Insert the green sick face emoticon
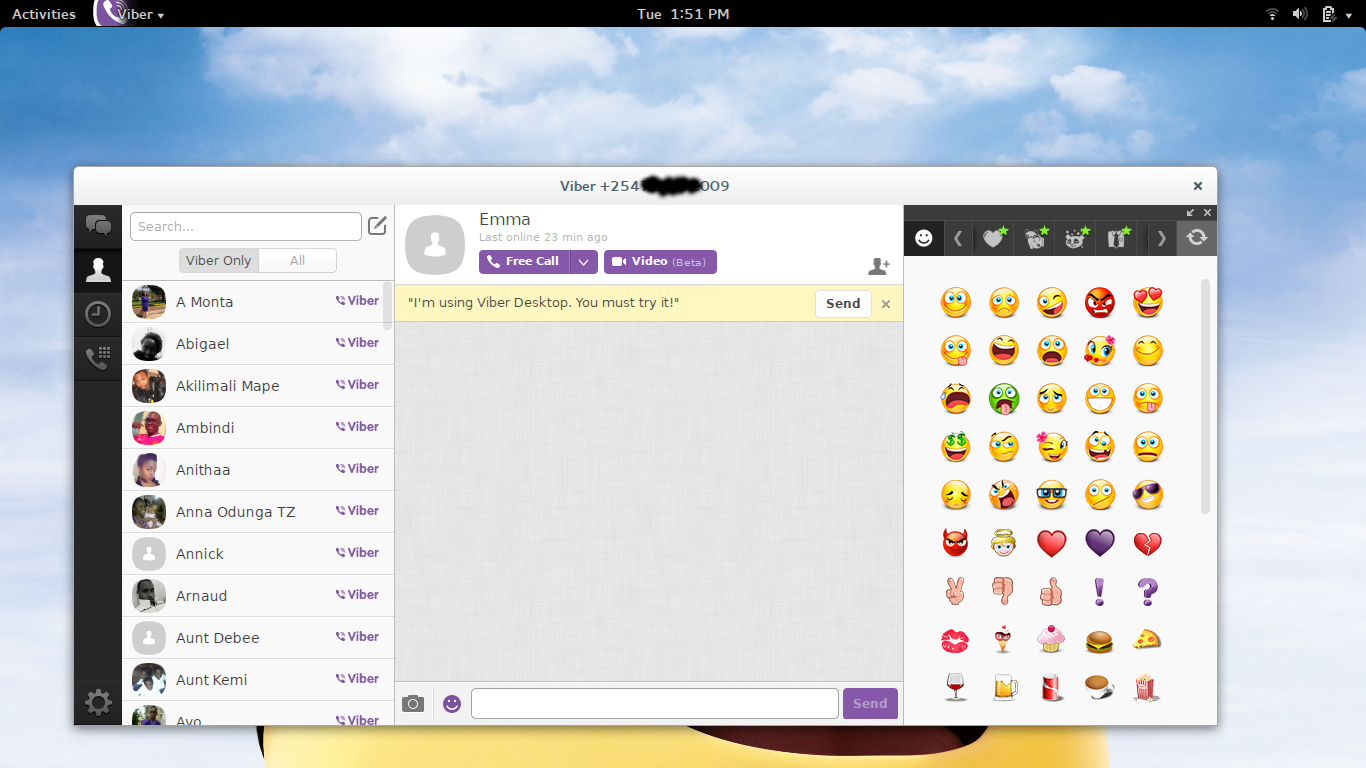1366x768 pixels. pos(1004,399)
